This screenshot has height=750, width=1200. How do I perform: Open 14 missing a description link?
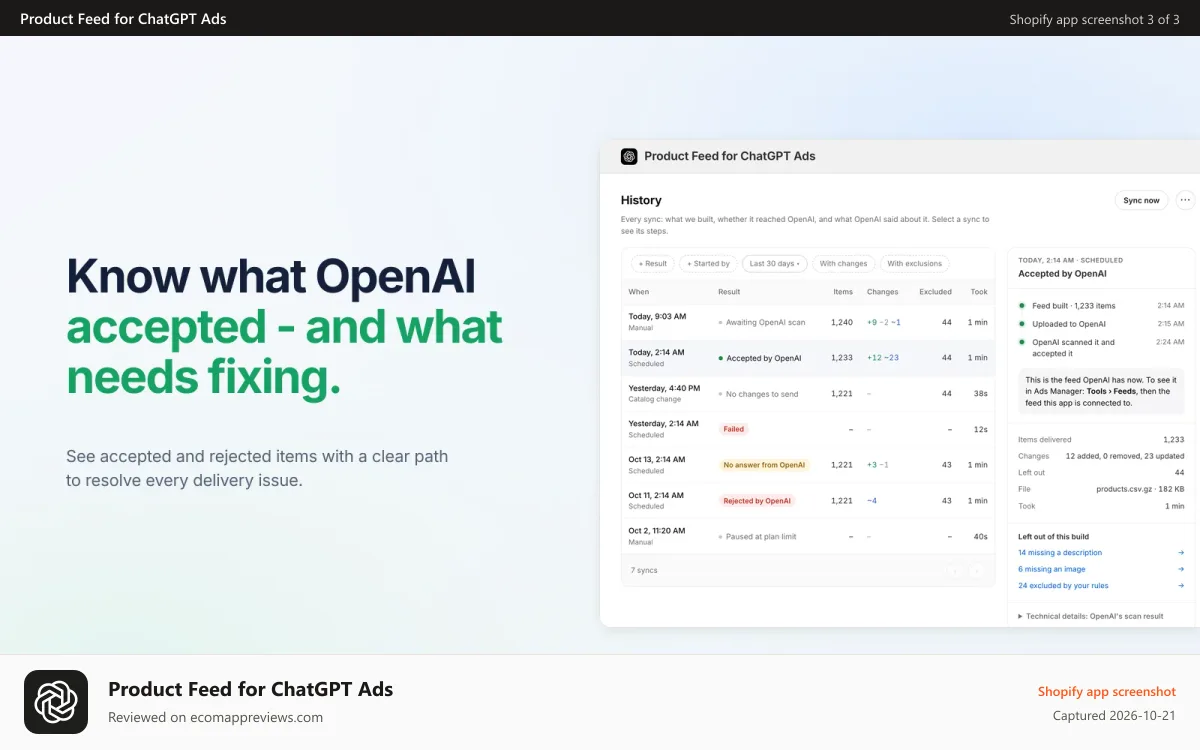[x=1060, y=553]
